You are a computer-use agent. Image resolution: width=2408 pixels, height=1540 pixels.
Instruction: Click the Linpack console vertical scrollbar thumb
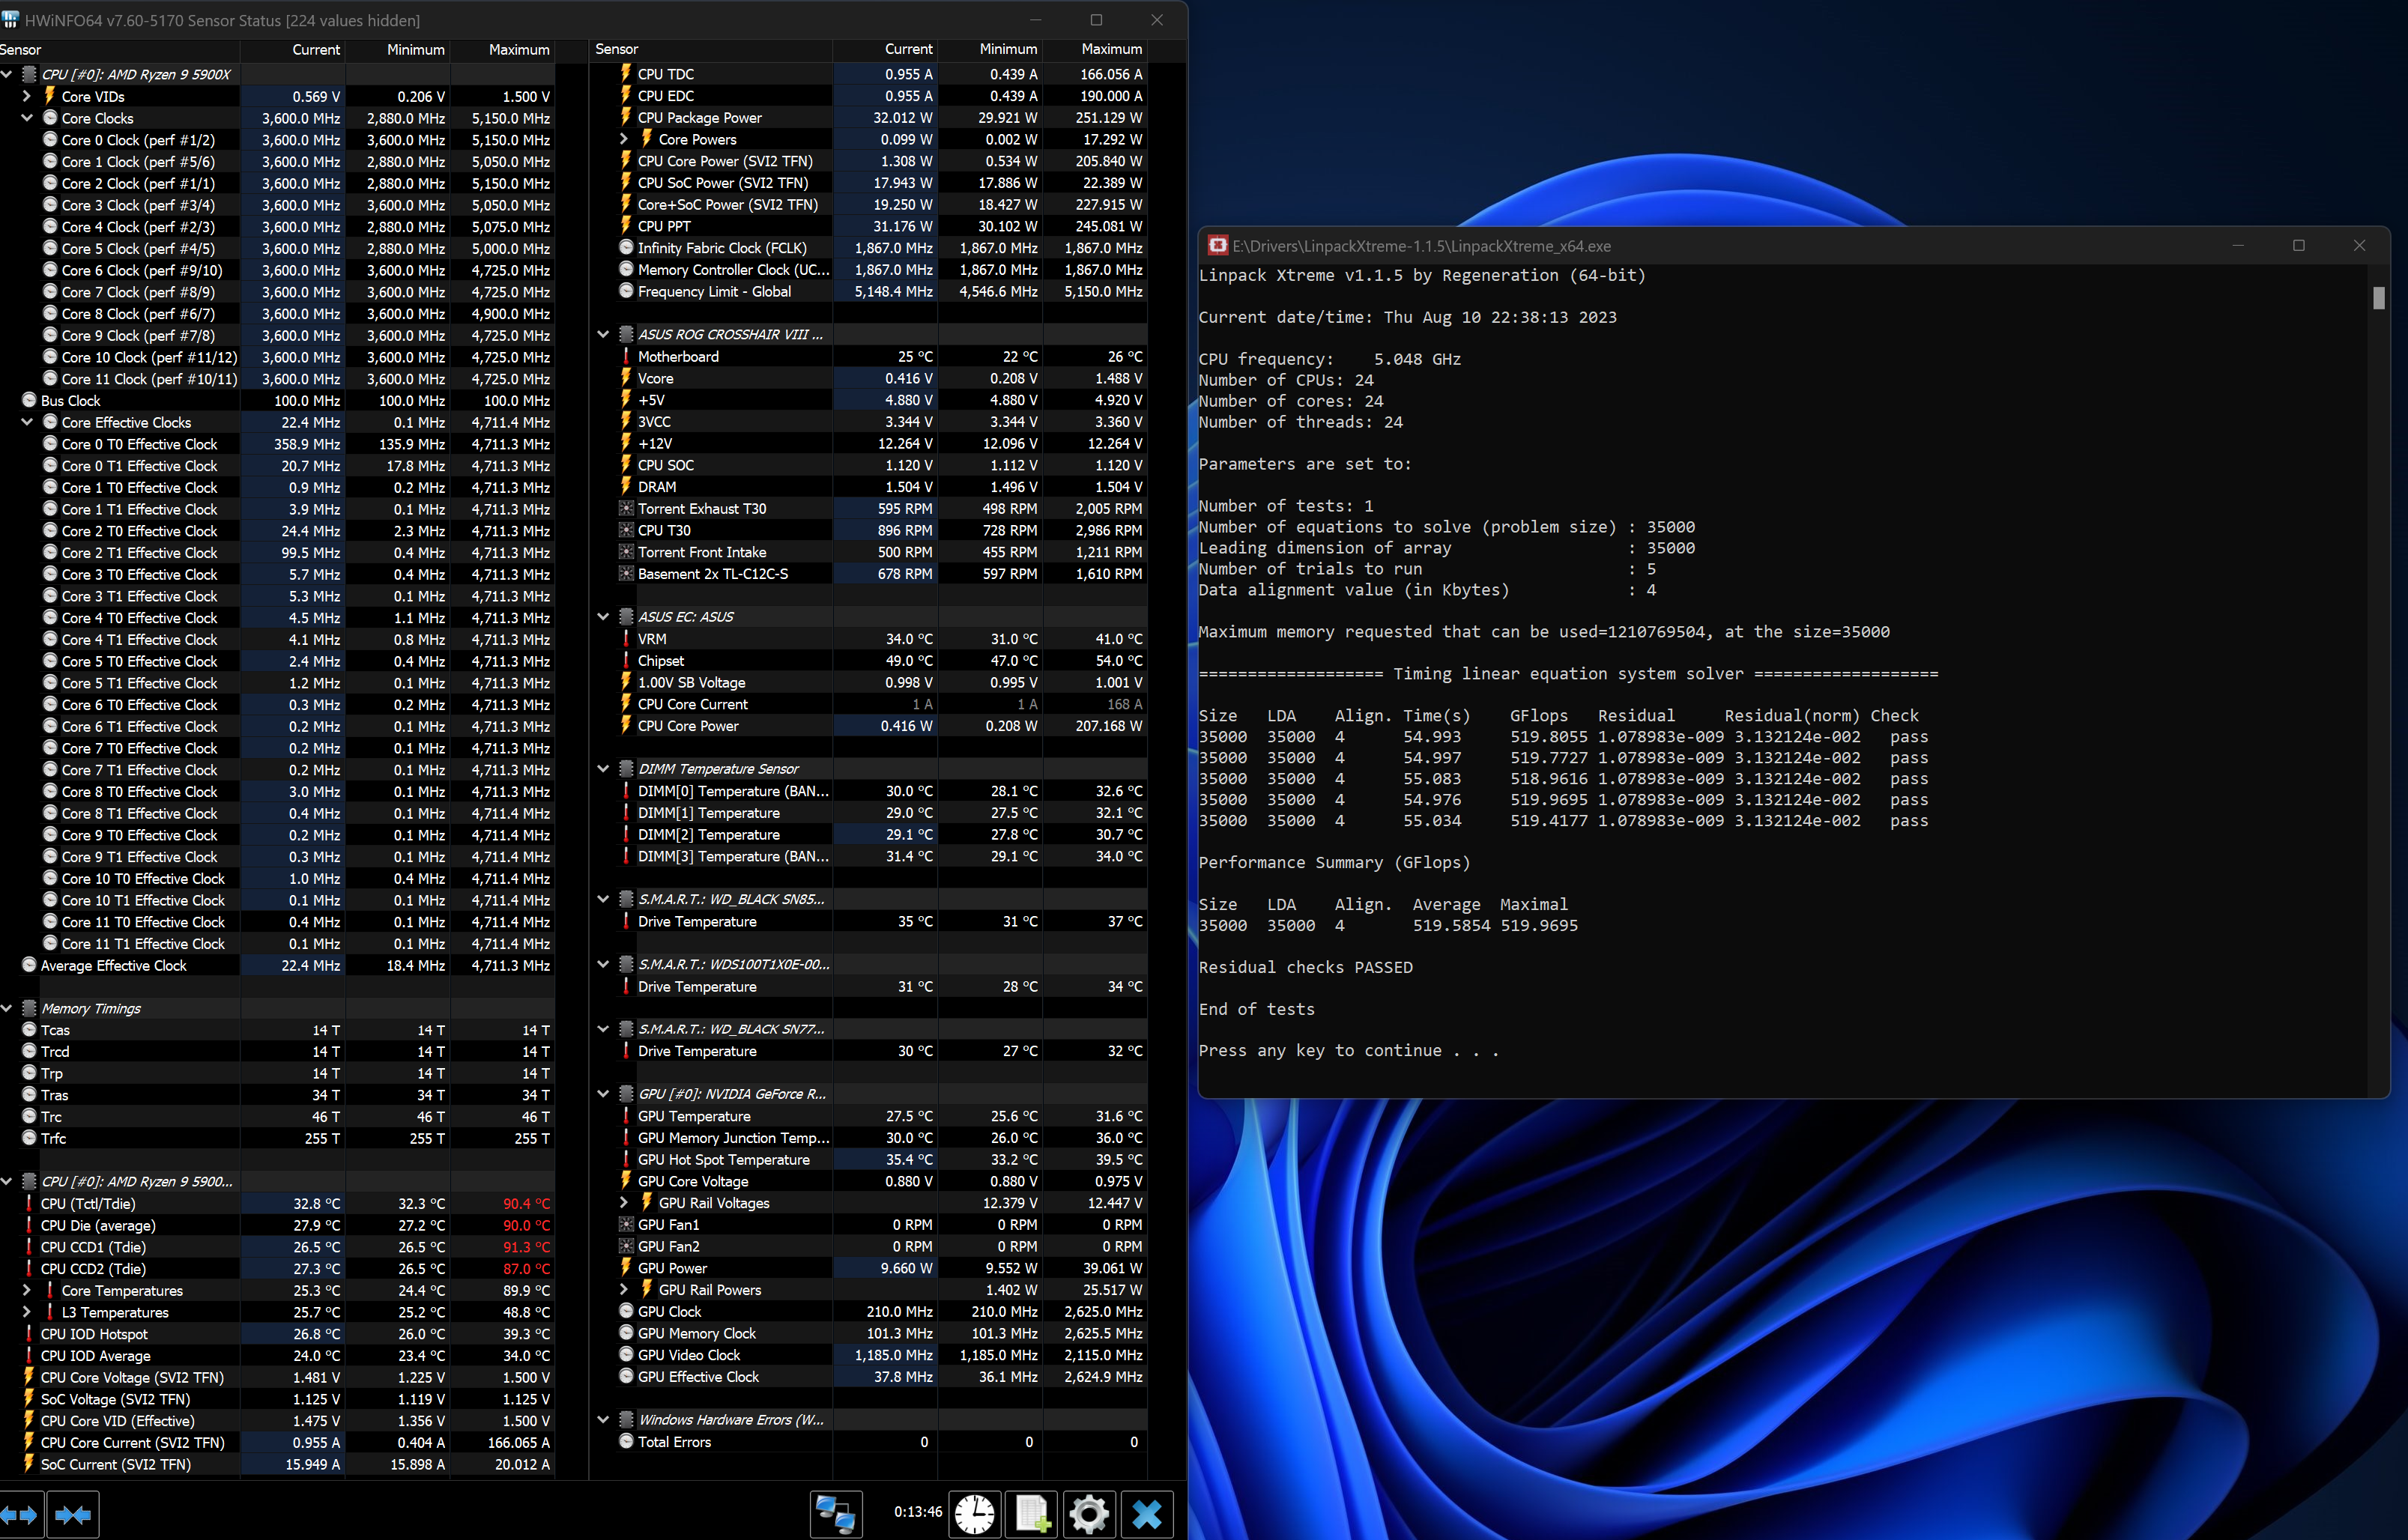tap(2379, 298)
